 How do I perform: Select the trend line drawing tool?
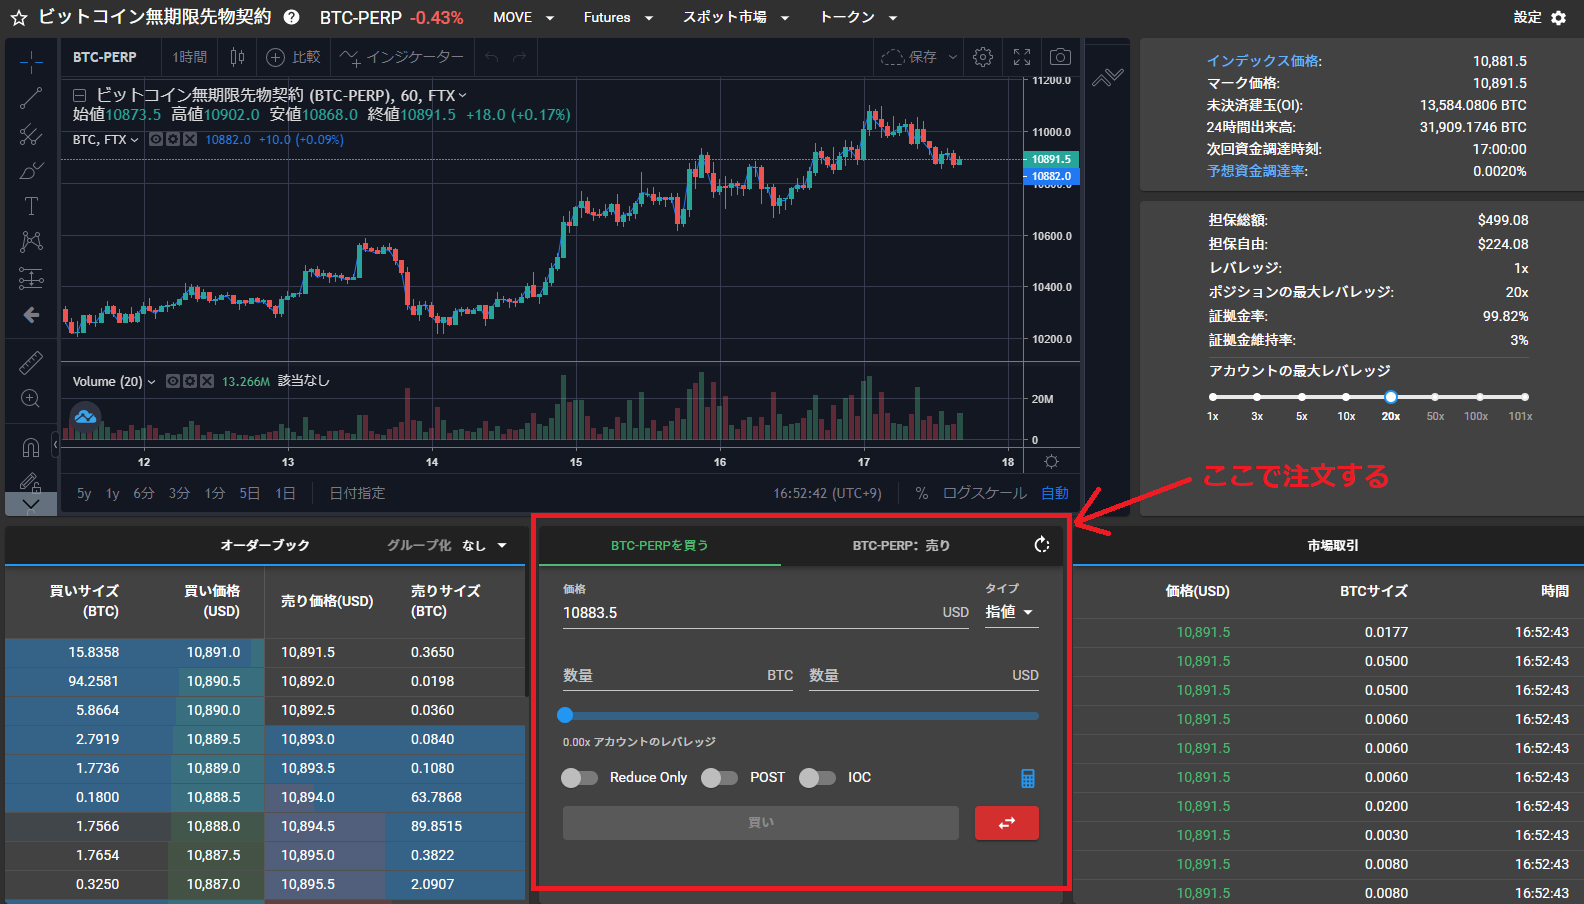click(31, 98)
